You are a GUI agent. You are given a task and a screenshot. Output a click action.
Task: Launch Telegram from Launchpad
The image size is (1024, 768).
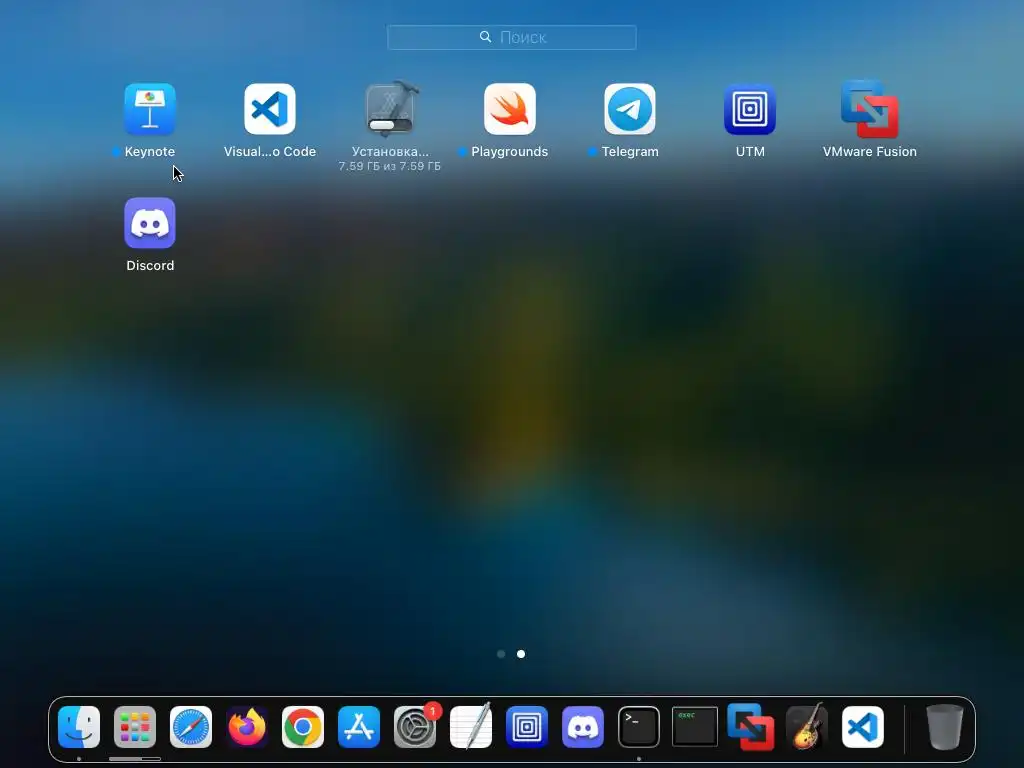click(x=630, y=109)
